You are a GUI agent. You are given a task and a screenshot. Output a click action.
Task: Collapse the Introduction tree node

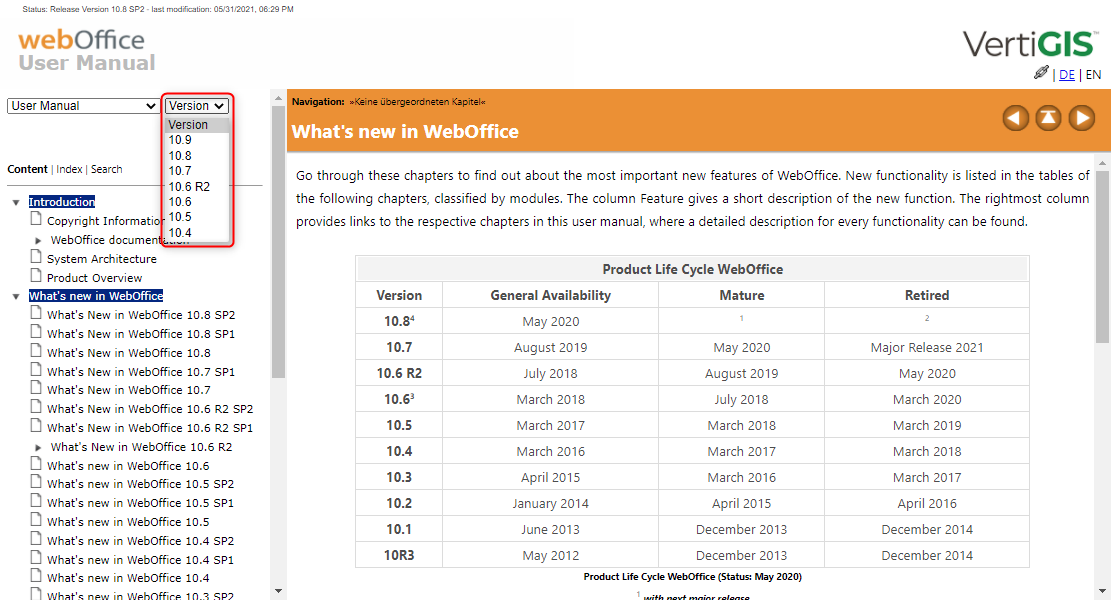(x=16, y=203)
